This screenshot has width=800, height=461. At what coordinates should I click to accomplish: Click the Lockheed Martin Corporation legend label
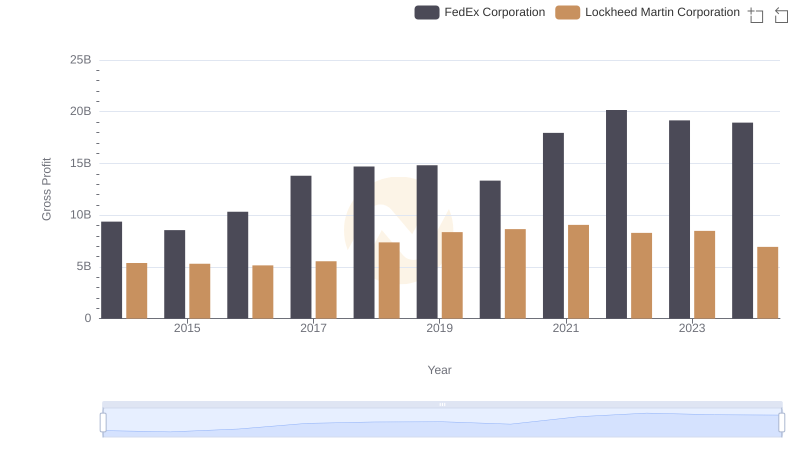tap(662, 12)
